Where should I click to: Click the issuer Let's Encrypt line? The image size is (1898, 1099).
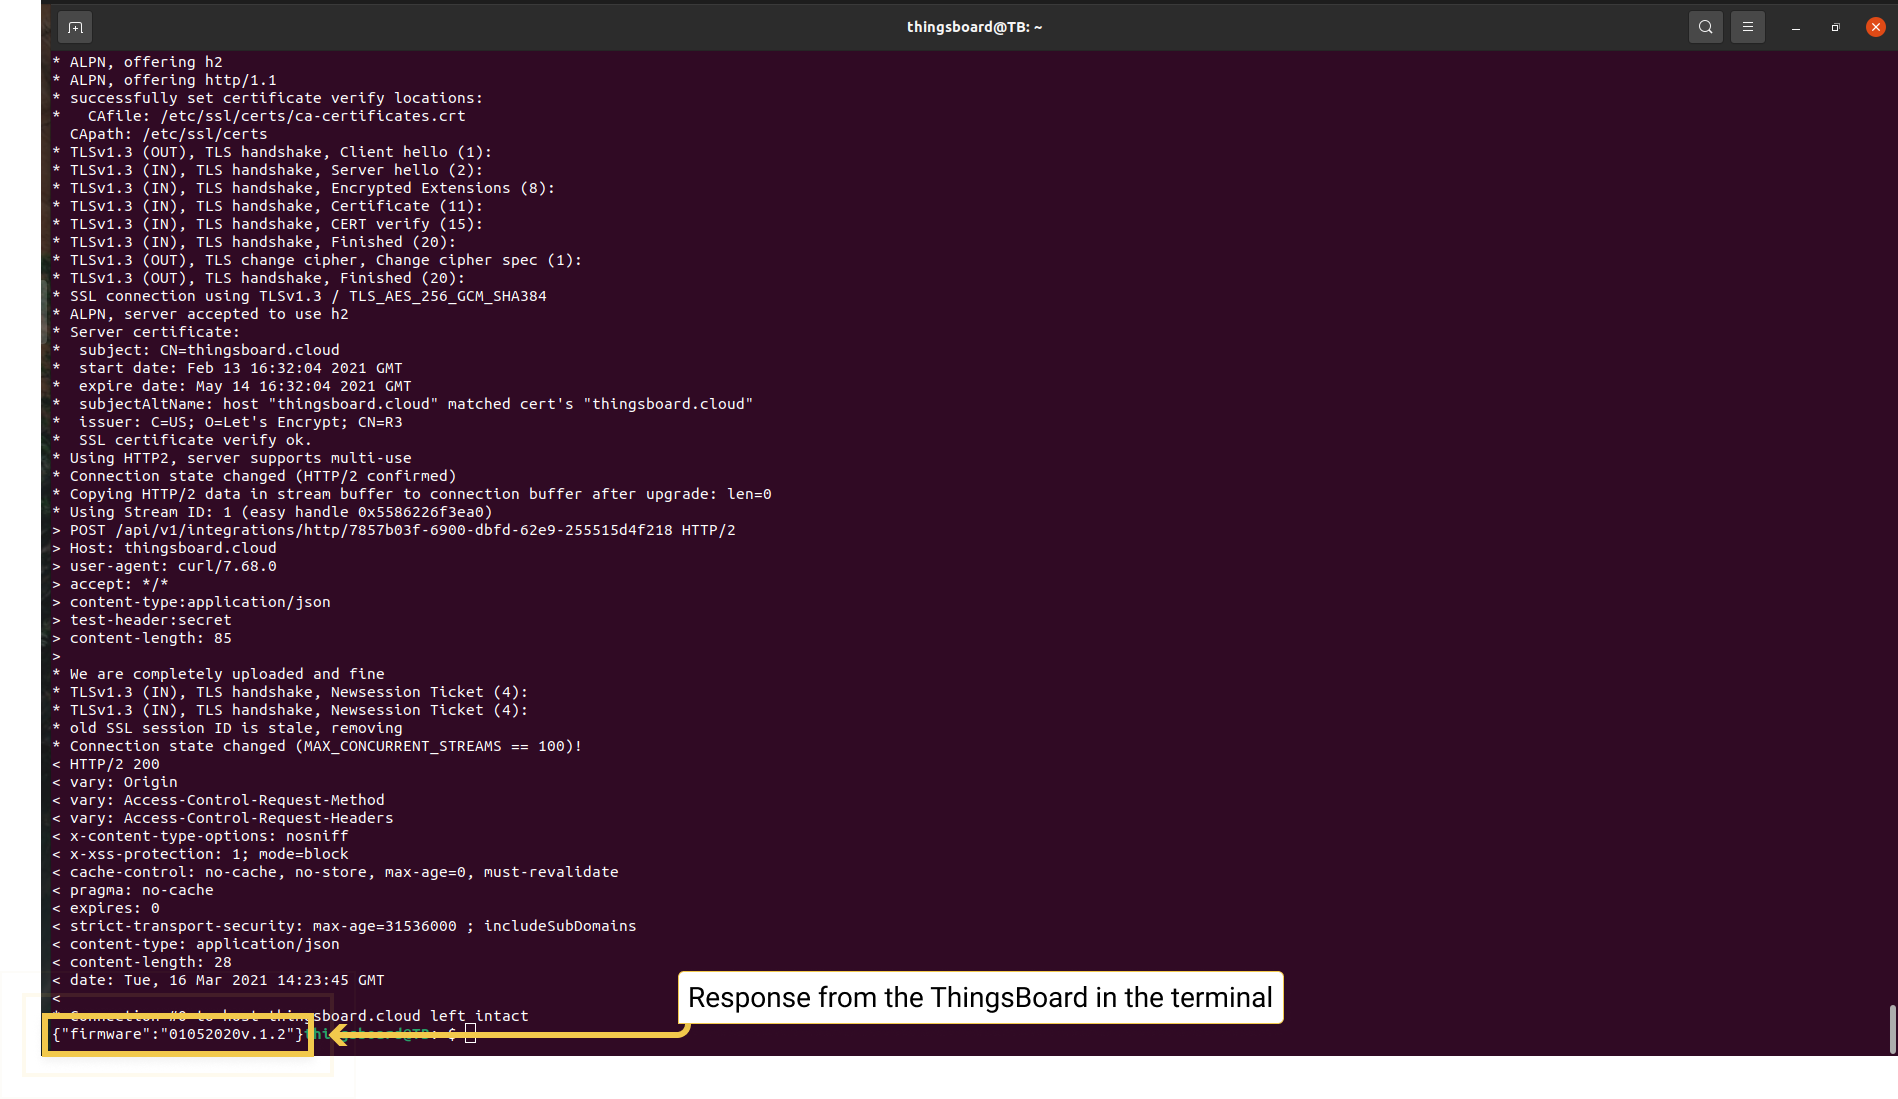pos(228,422)
